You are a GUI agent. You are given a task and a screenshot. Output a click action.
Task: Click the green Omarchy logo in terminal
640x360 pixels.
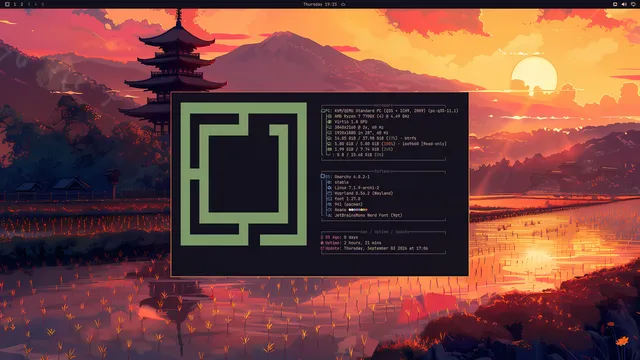click(244, 174)
